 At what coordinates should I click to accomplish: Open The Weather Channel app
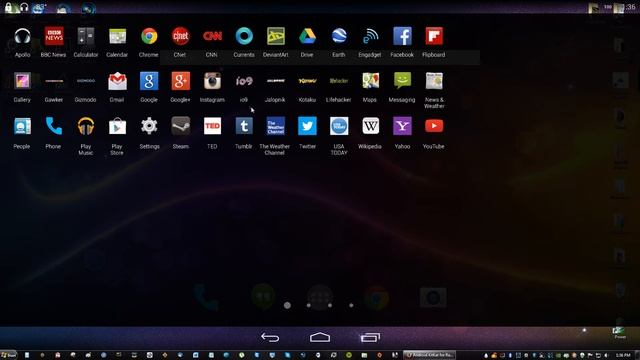[276, 126]
